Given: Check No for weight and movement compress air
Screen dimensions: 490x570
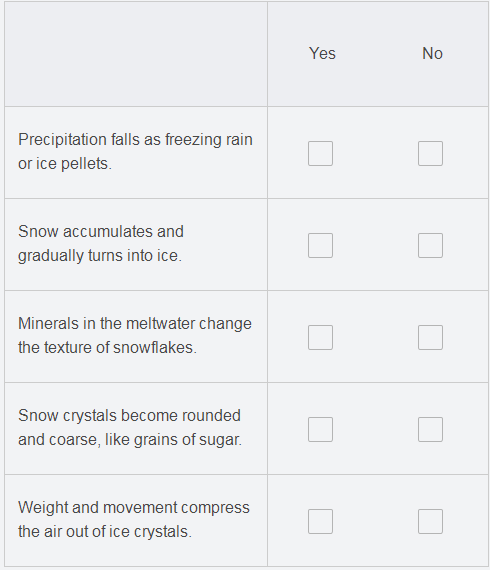Looking at the screenshot, I should (430, 521).
